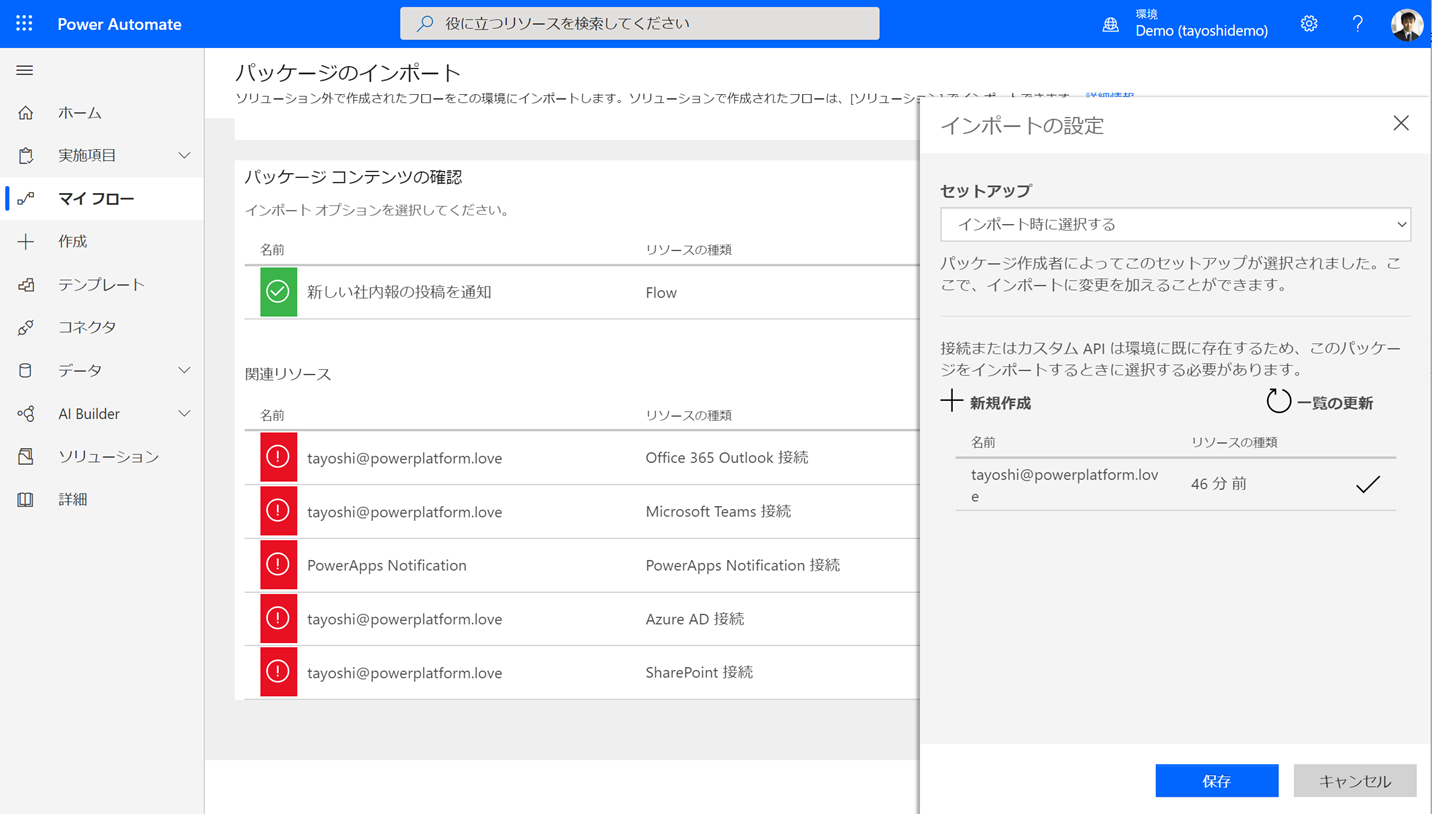Click red alert icon for Microsoft Teams 接続

tap(278, 511)
